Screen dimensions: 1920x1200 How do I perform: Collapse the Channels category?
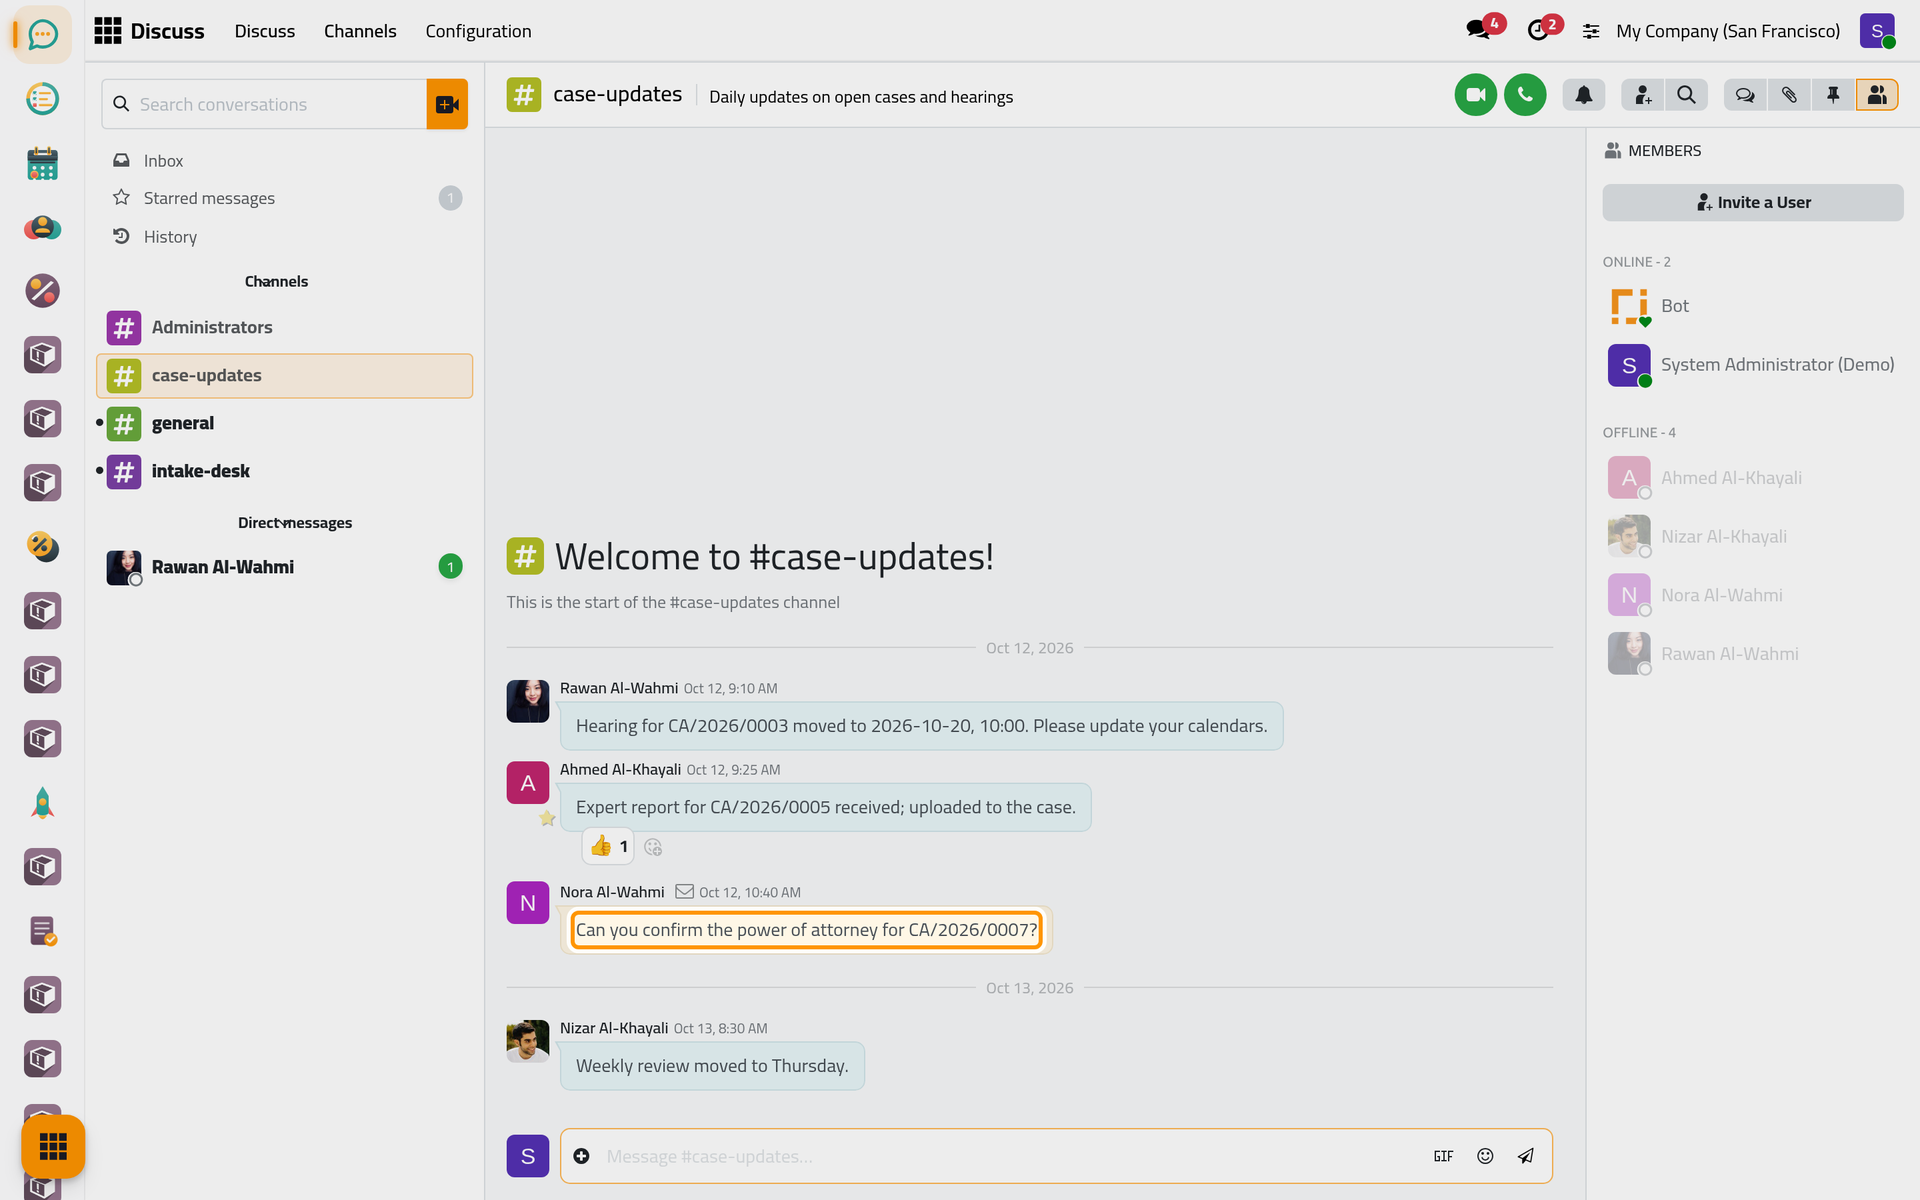276,282
